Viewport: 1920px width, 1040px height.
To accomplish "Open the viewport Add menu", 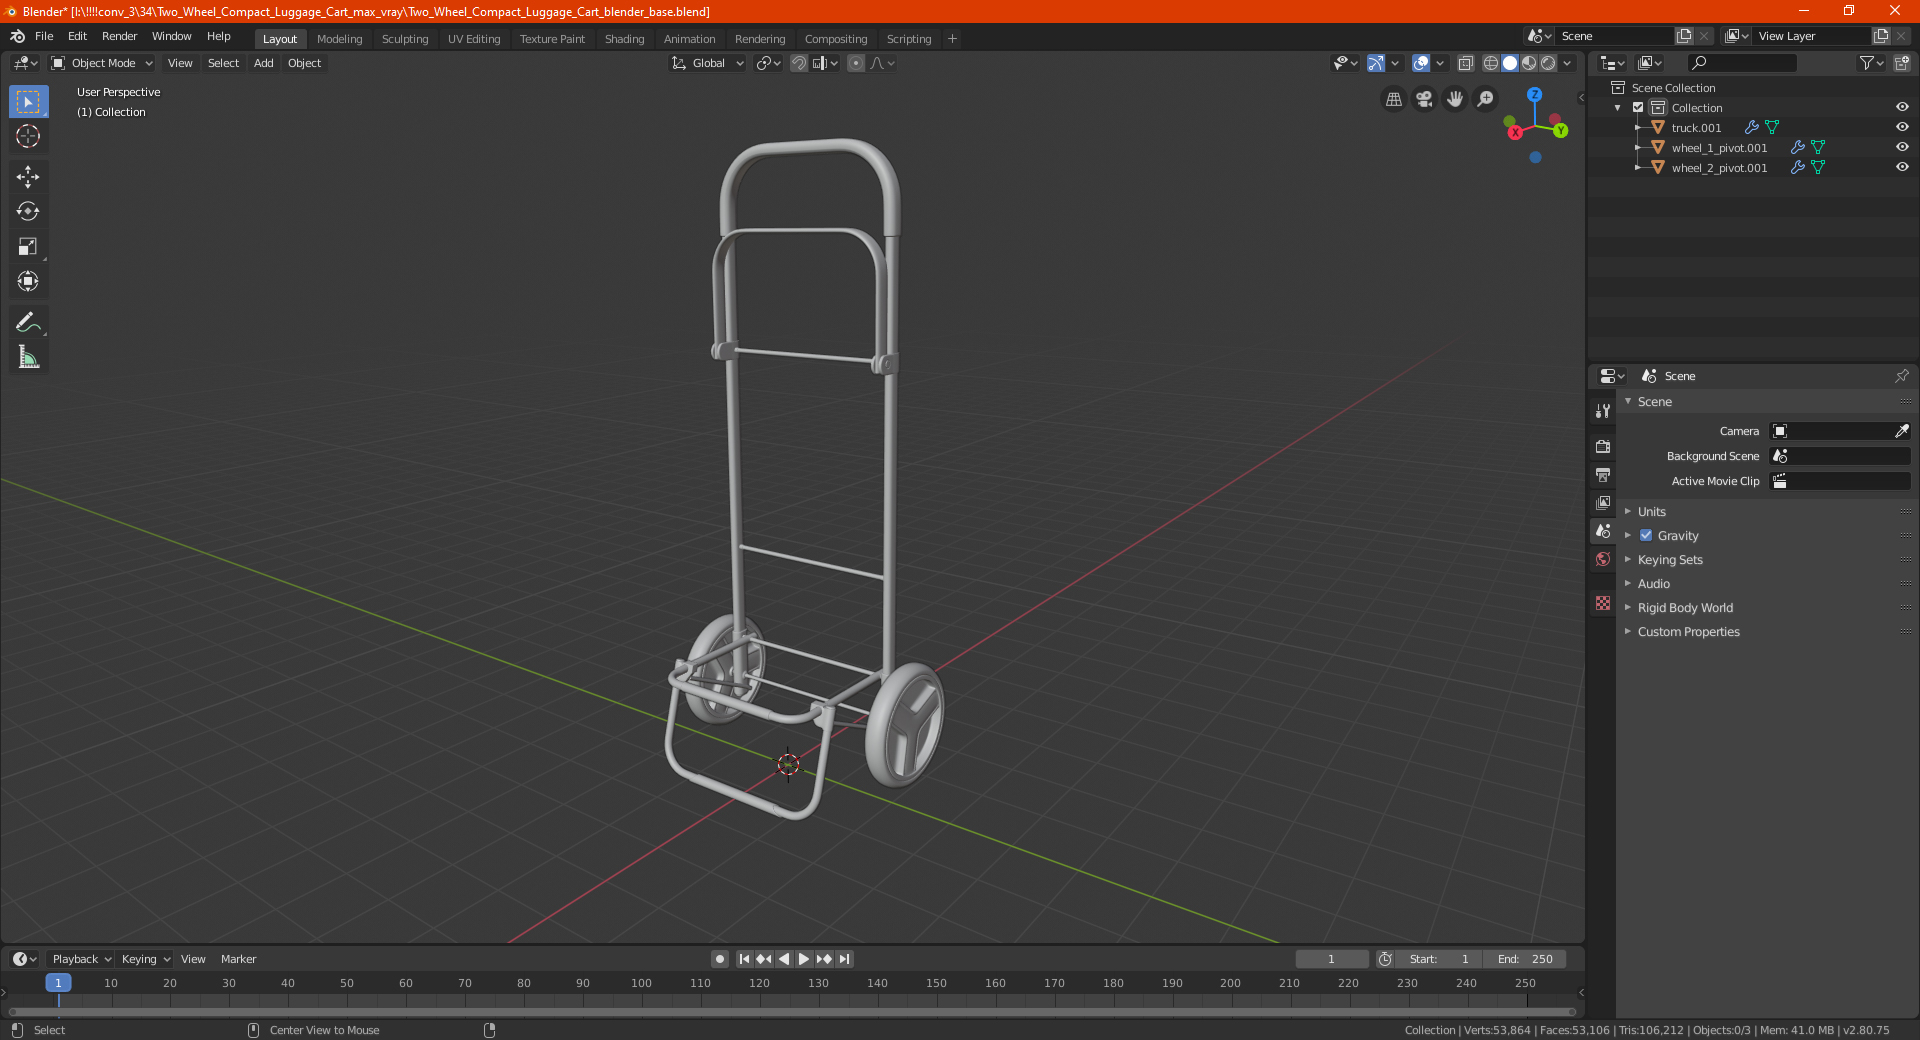I will 263,63.
